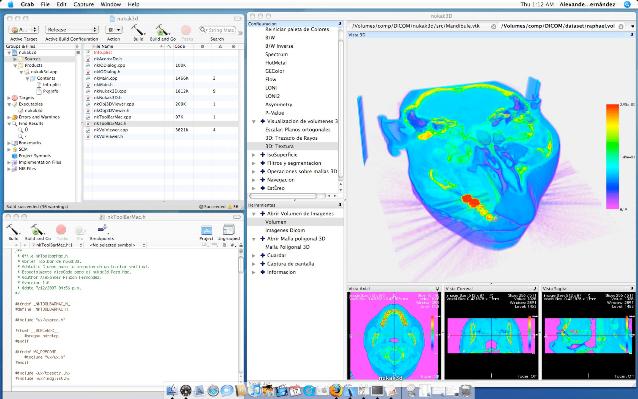Open the Active Build Configuration popup
Viewport: 638px width, 399px height.
click(72, 30)
